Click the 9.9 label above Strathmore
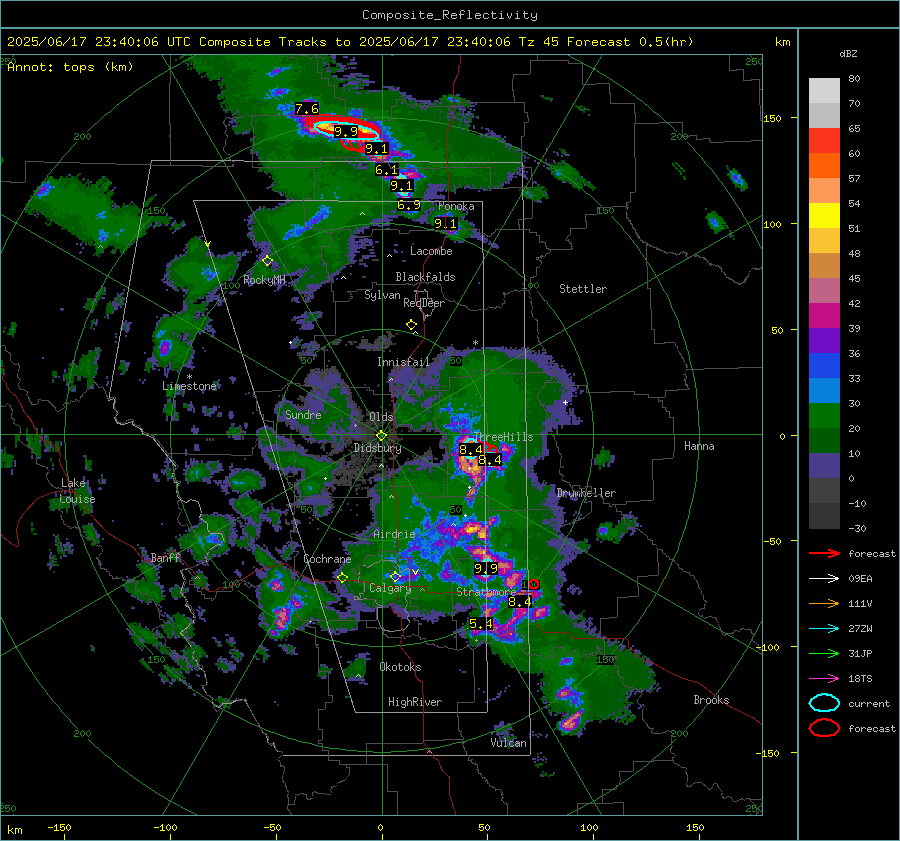 click(x=486, y=568)
